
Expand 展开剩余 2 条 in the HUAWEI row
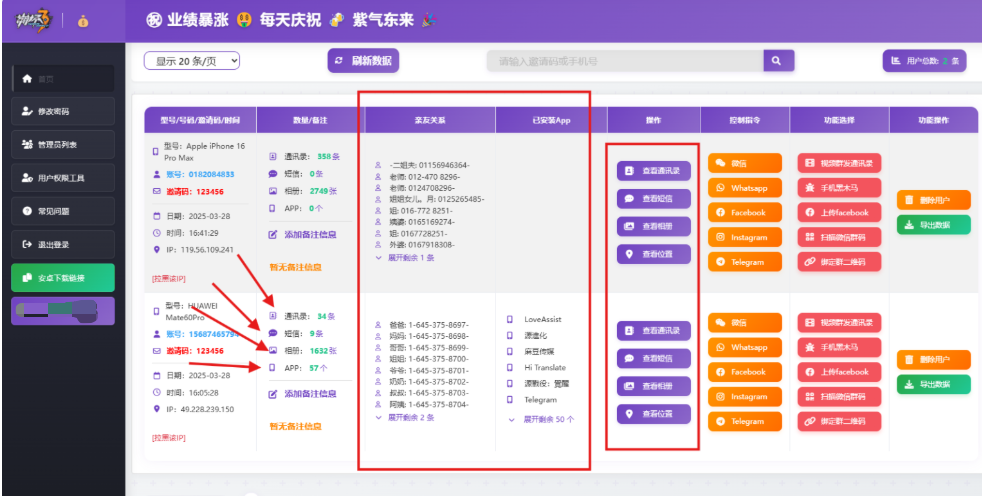coord(405,417)
